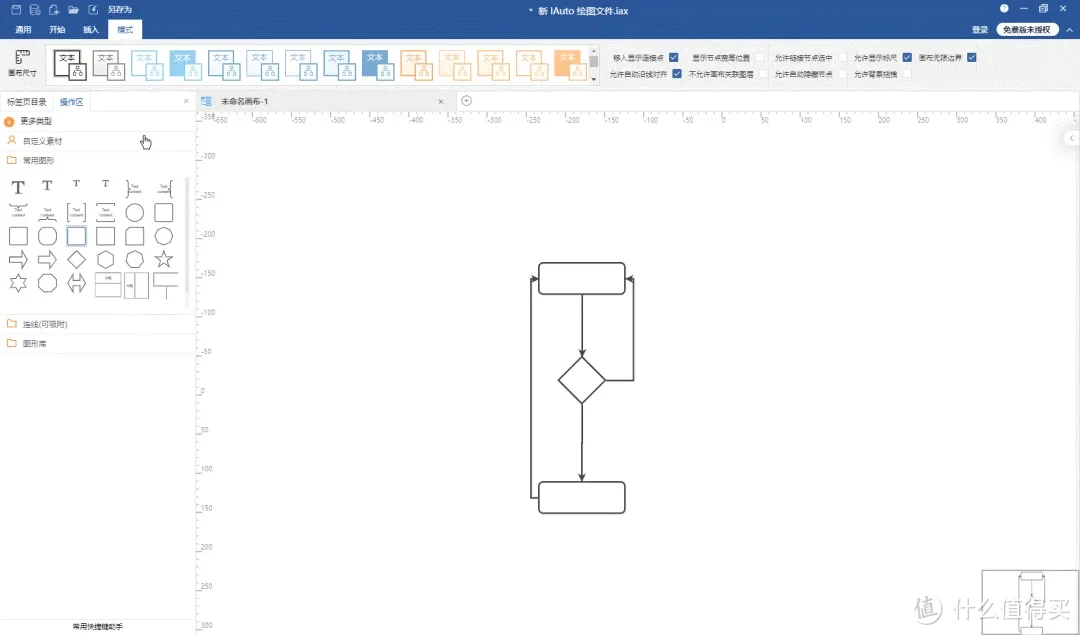1080x635 pixels.
Task: Enable 允许链接节点选中 checkbox
Action: [842, 58]
